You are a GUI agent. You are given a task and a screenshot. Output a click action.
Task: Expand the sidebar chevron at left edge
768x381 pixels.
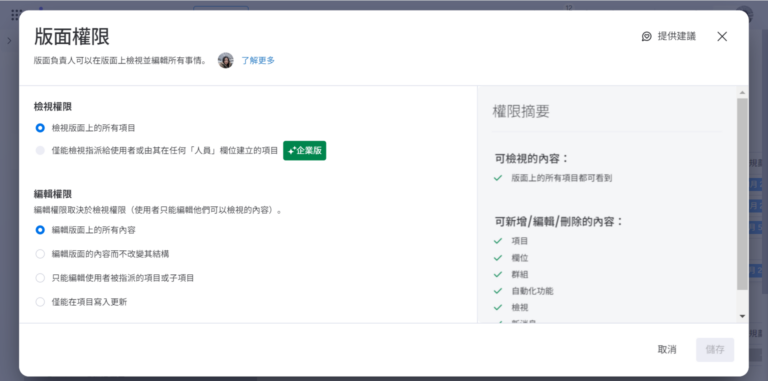[9, 41]
